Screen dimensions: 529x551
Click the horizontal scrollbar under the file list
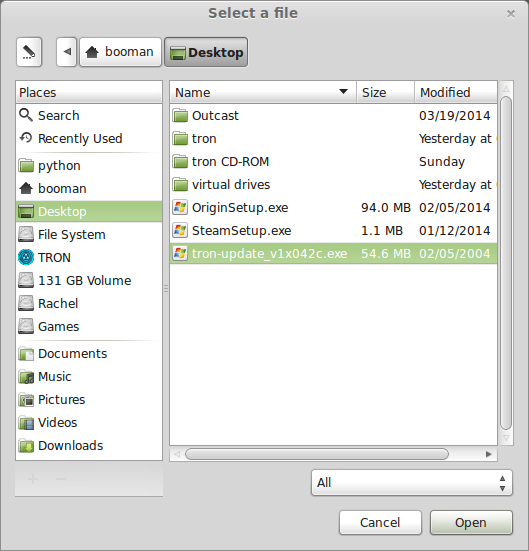pos(317,454)
